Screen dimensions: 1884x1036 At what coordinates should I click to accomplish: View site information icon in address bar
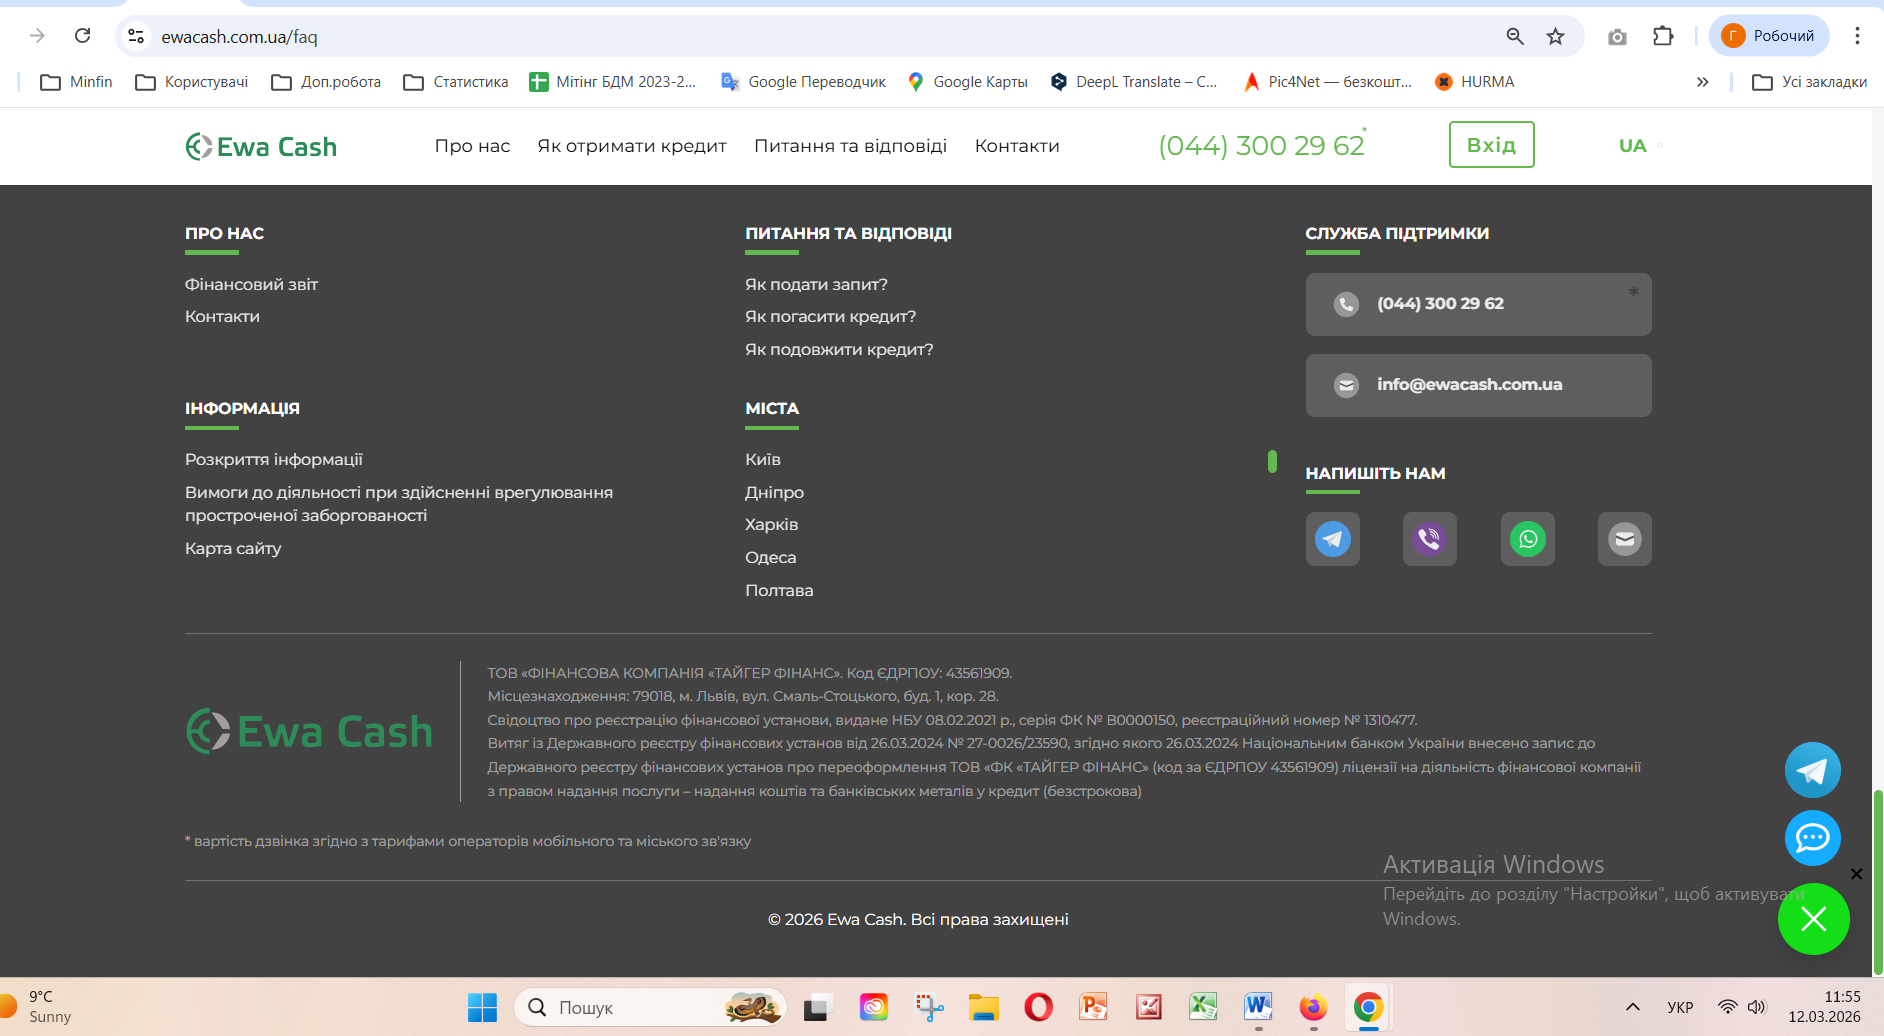pos(136,36)
